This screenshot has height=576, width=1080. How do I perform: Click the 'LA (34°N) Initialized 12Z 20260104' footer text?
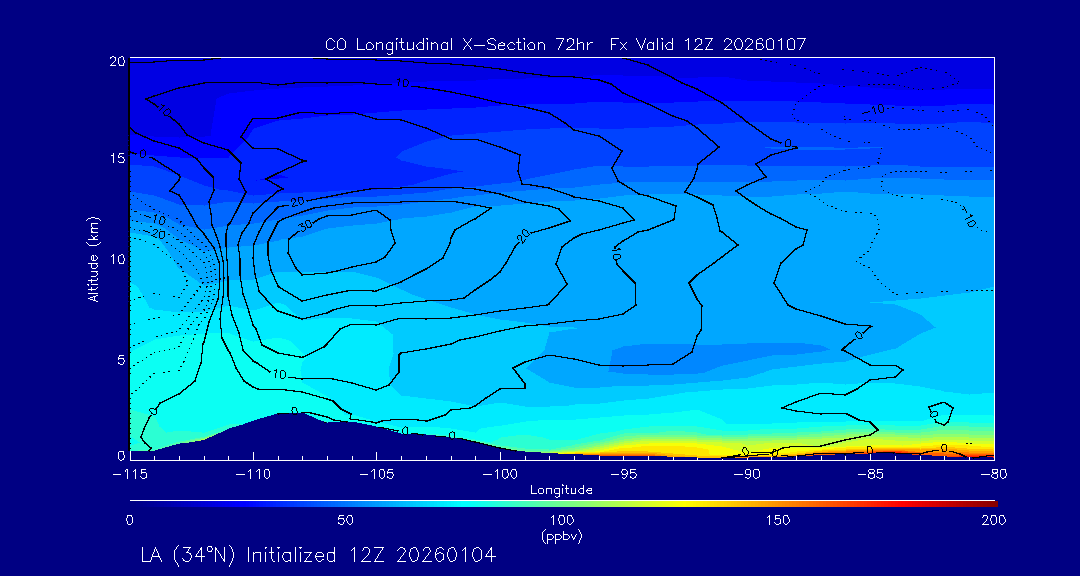(x=318, y=554)
